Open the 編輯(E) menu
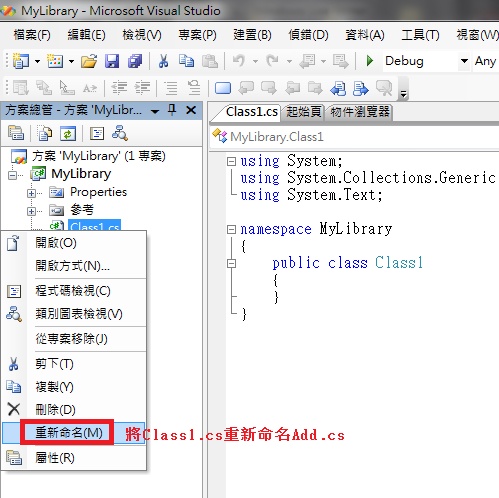 tap(87, 35)
